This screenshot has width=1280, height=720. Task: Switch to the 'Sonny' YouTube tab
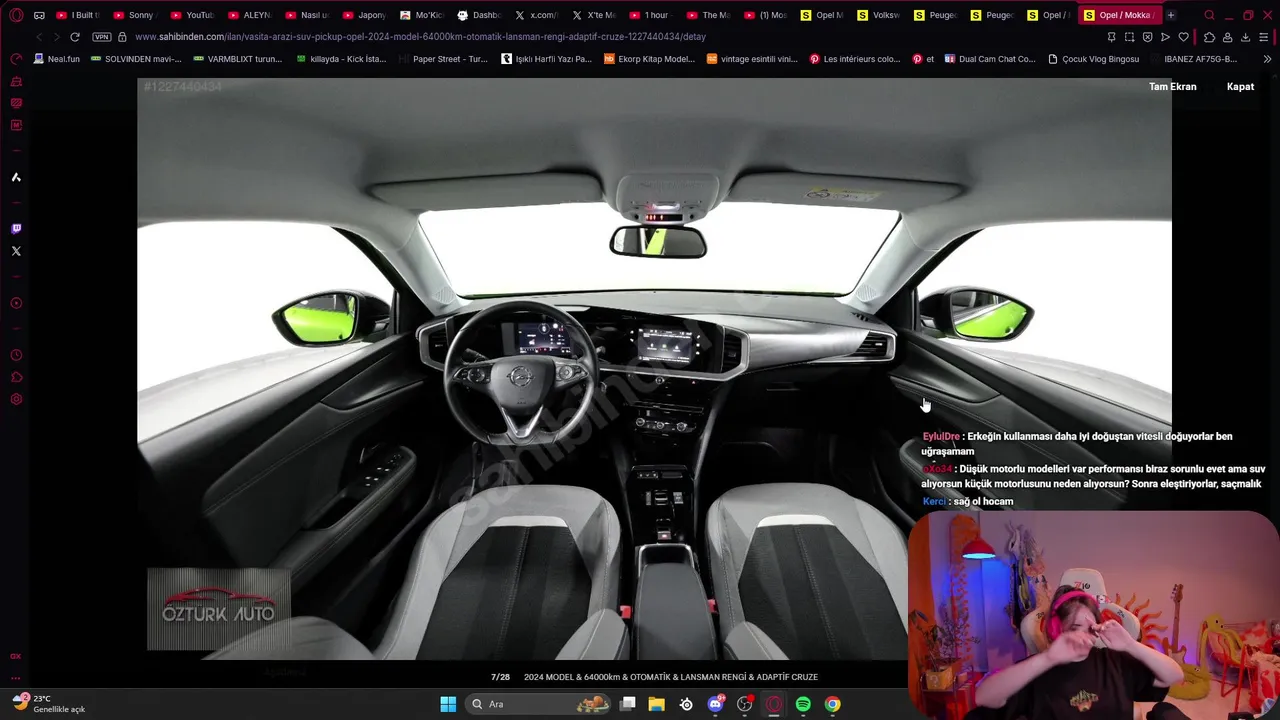coord(135,15)
